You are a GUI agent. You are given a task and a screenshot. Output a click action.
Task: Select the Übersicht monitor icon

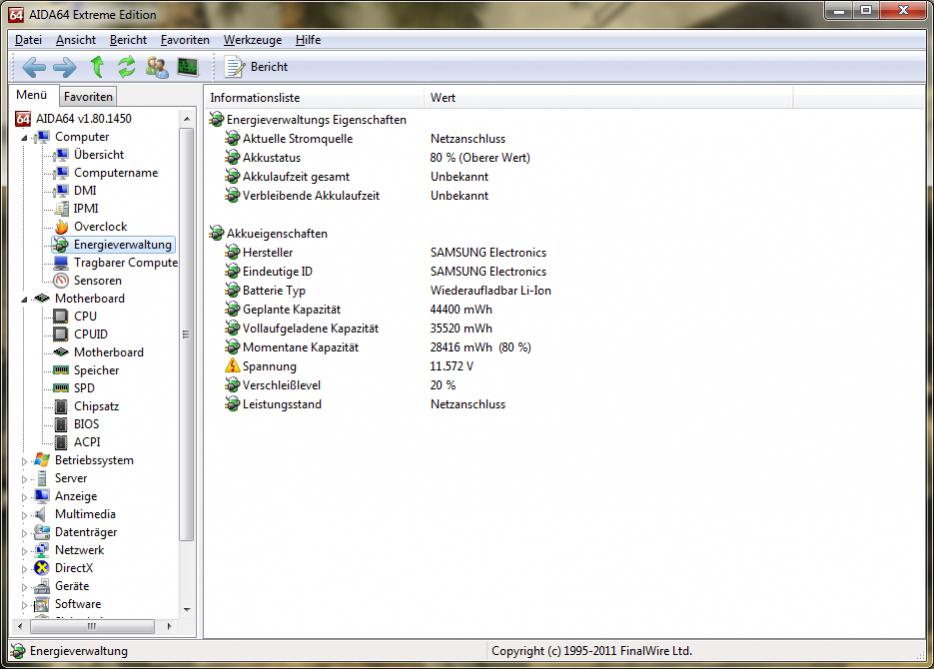[61, 155]
